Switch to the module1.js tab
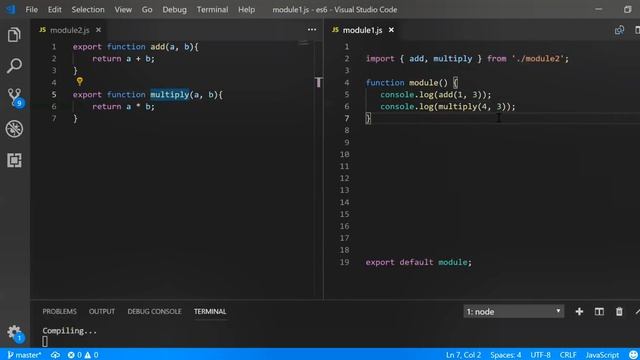The image size is (640, 360). [362, 30]
